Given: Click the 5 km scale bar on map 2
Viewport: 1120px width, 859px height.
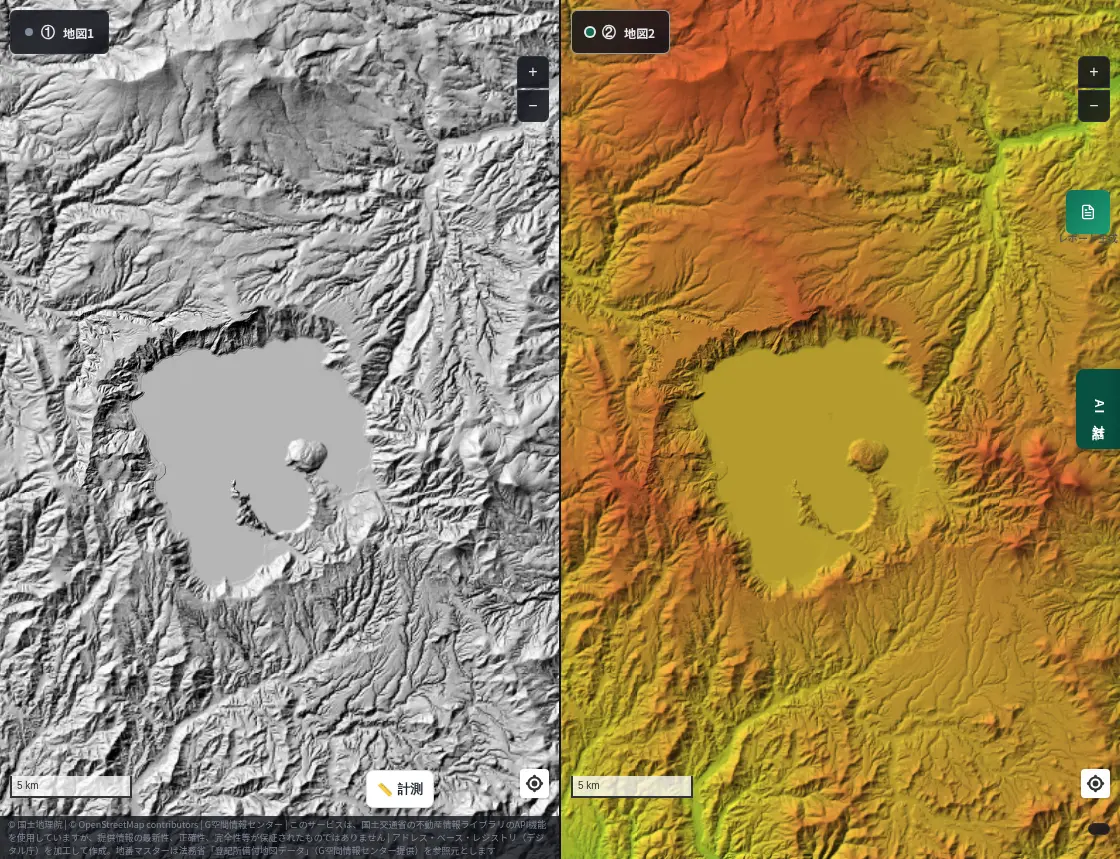Looking at the screenshot, I should click(x=631, y=786).
